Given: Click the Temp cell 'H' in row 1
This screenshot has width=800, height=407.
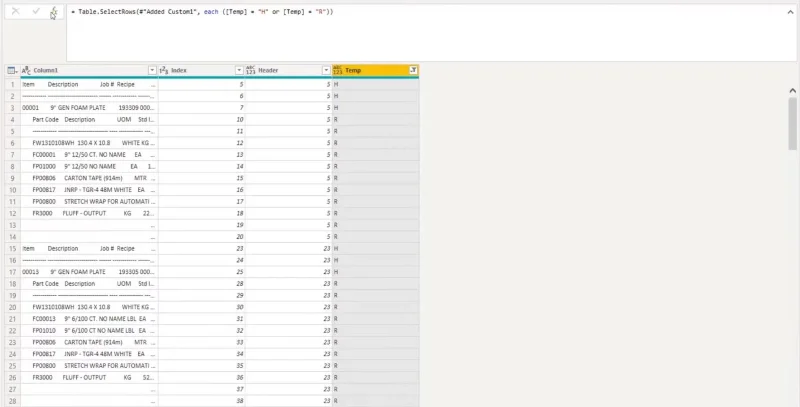Looking at the screenshot, I should pyautogui.click(x=376, y=84).
